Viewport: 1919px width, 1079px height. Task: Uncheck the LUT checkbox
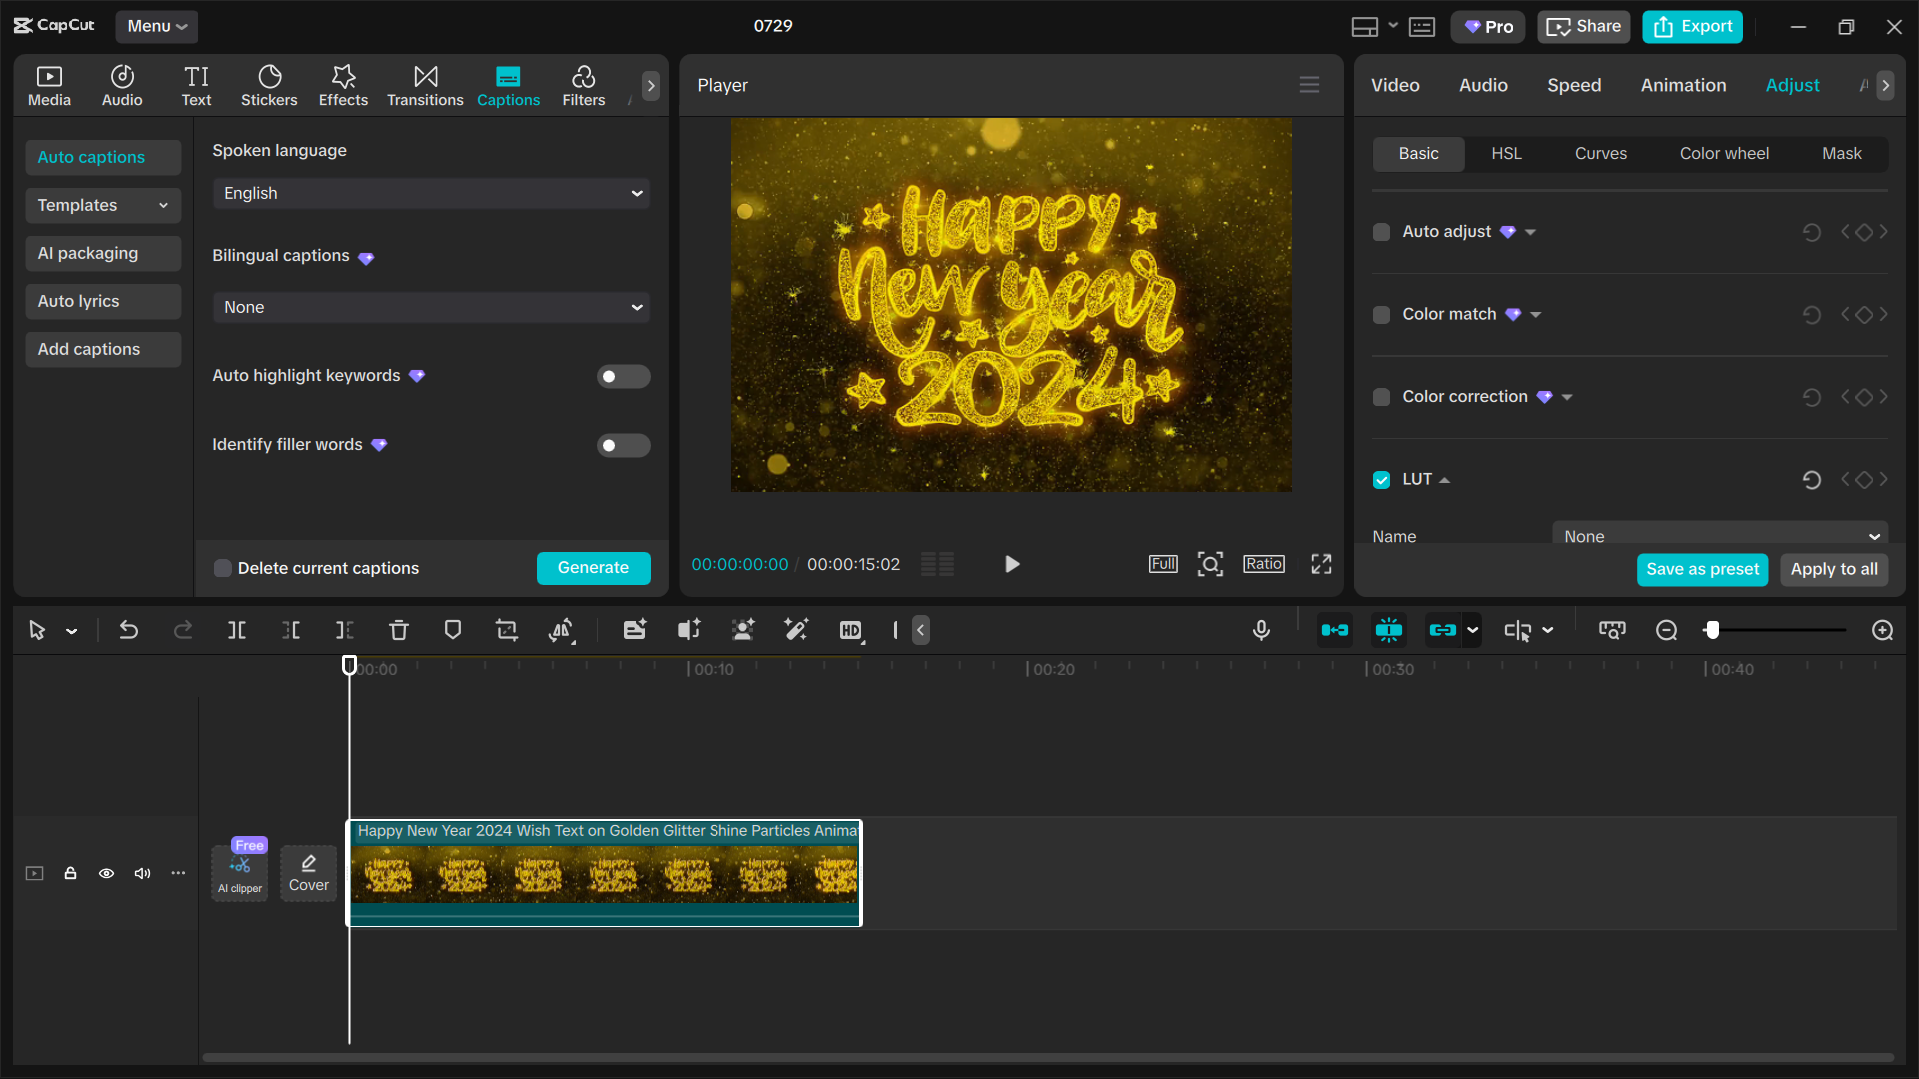1381,480
